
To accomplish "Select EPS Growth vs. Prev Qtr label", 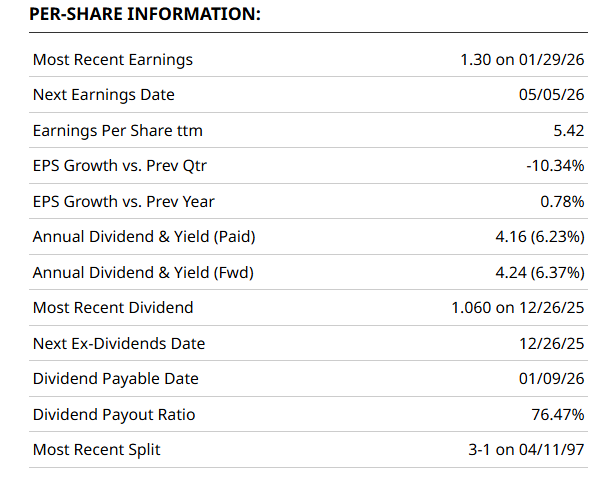I will 120,166.
